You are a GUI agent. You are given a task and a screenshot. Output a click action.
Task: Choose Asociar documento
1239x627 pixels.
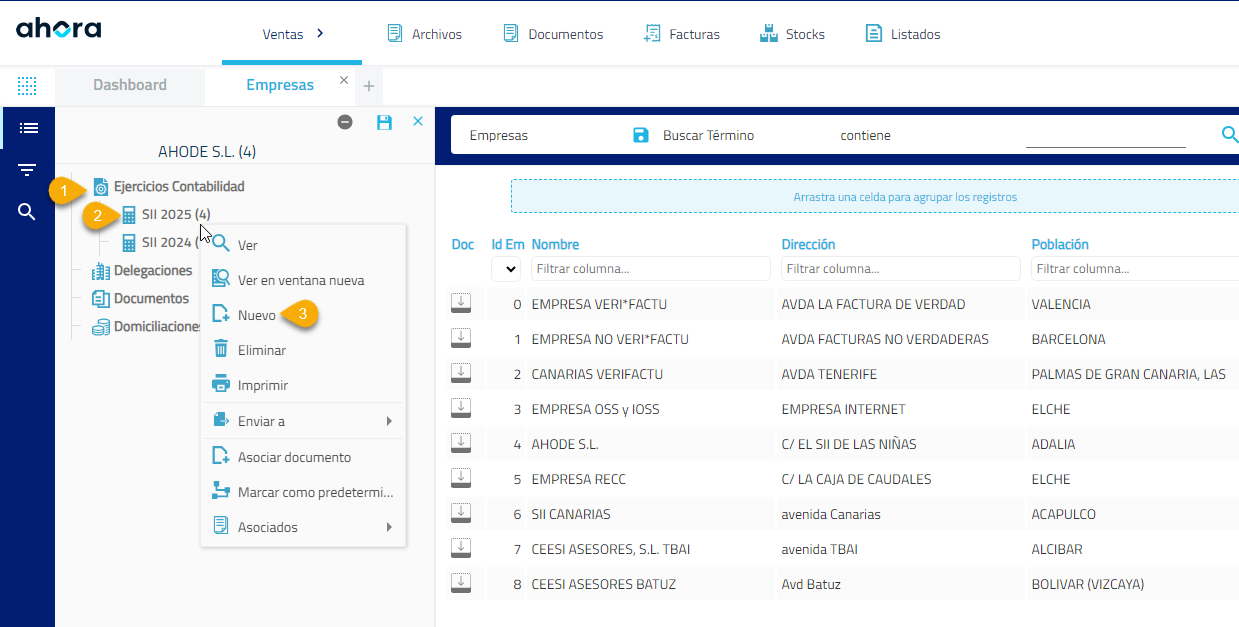[303, 457]
